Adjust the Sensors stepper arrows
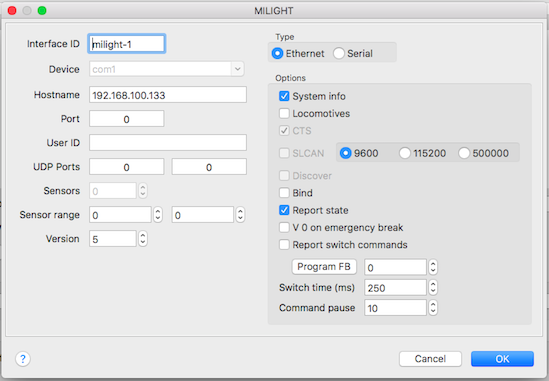 coord(143,191)
